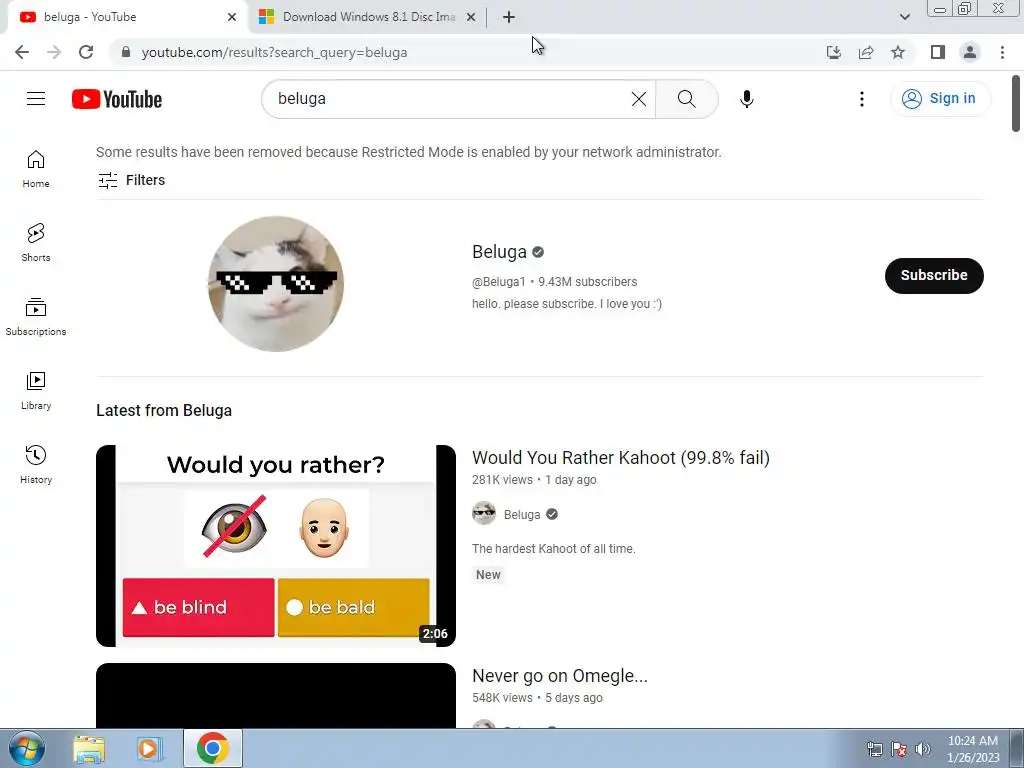This screenshot has height=768, width=1024.
Task: Bookmark this page with star icon
Action: click(898, 52)
